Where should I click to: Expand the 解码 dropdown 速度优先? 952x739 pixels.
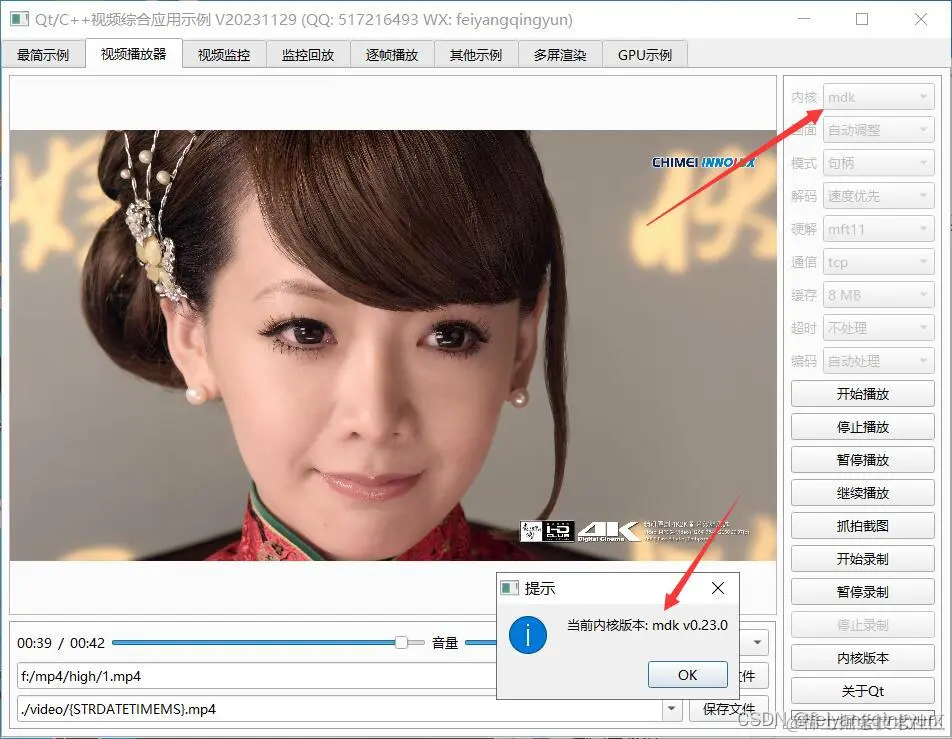click(x=878, y=196)
